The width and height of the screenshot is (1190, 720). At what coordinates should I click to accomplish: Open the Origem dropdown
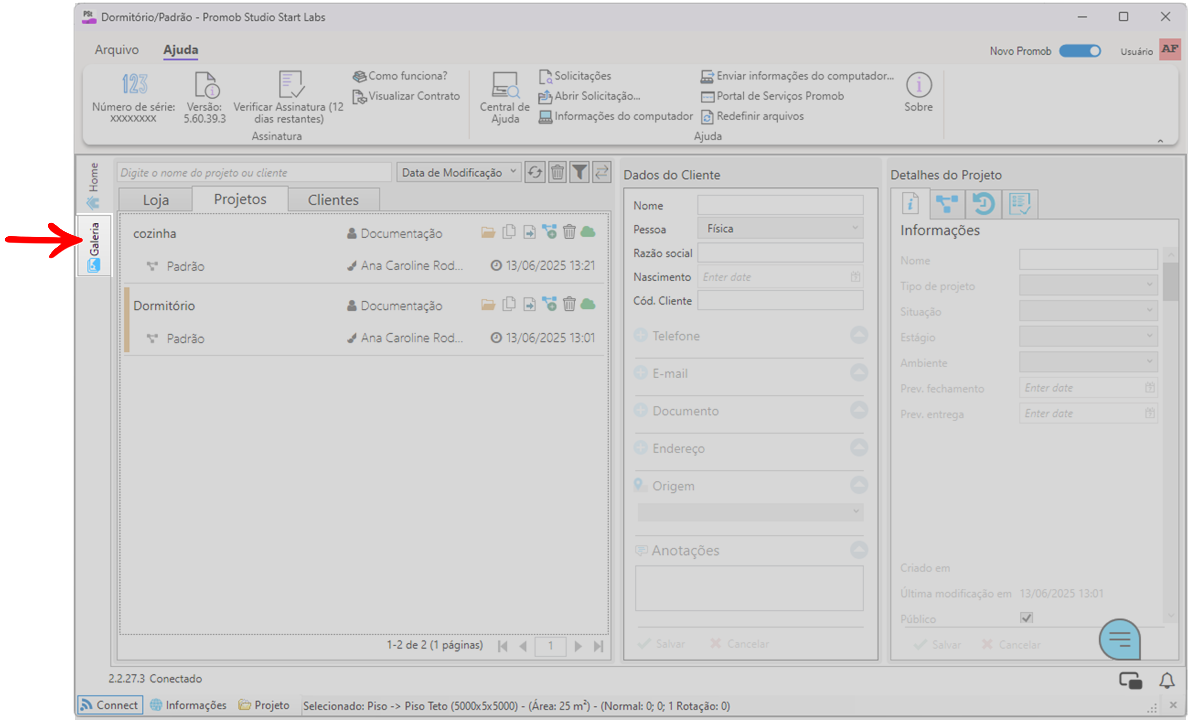point(751,511)
